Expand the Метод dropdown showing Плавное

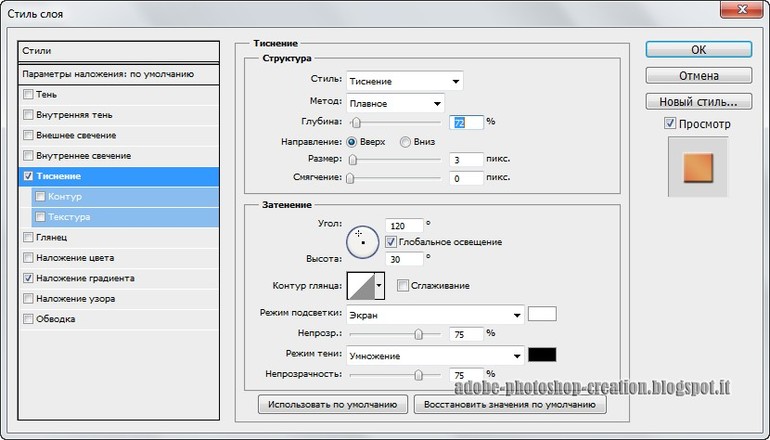click(x=395, y=103)
